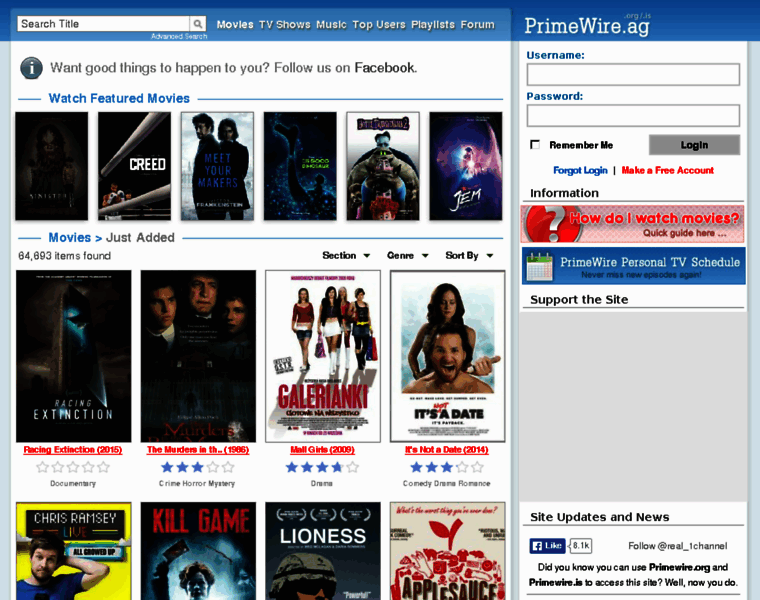Click It's Not a Date (2014) link

pyautogui.click(x=446, y=450)
